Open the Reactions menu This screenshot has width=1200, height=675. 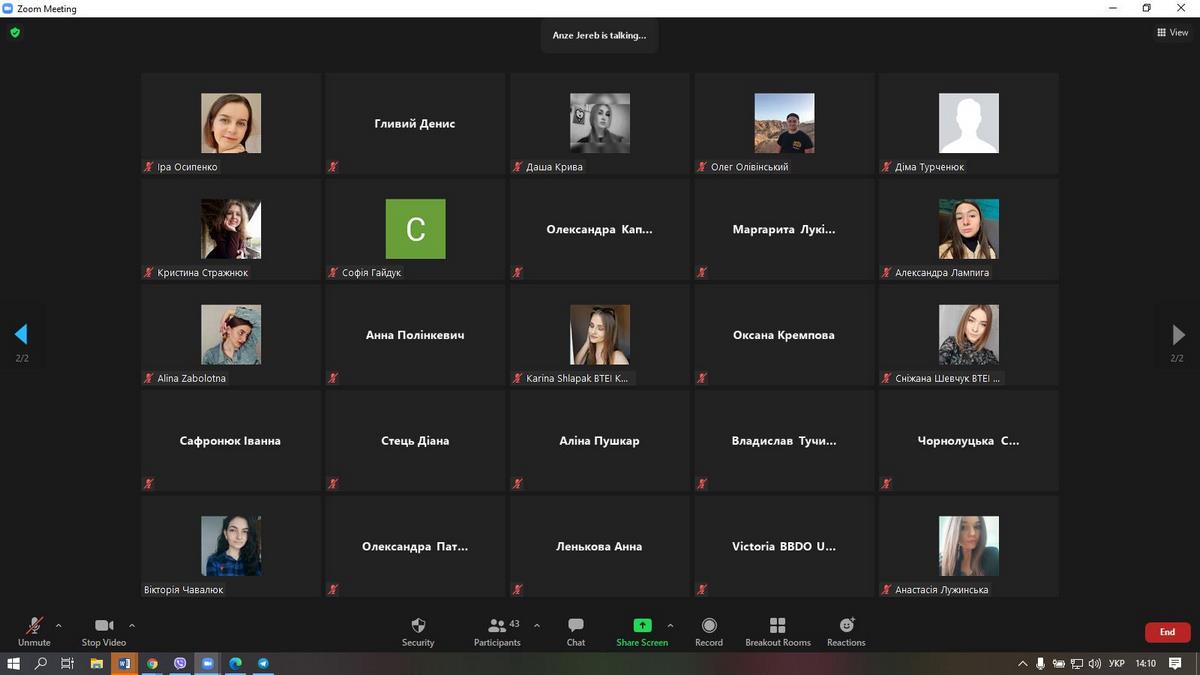pyautogui.click(x=846, y=631)
